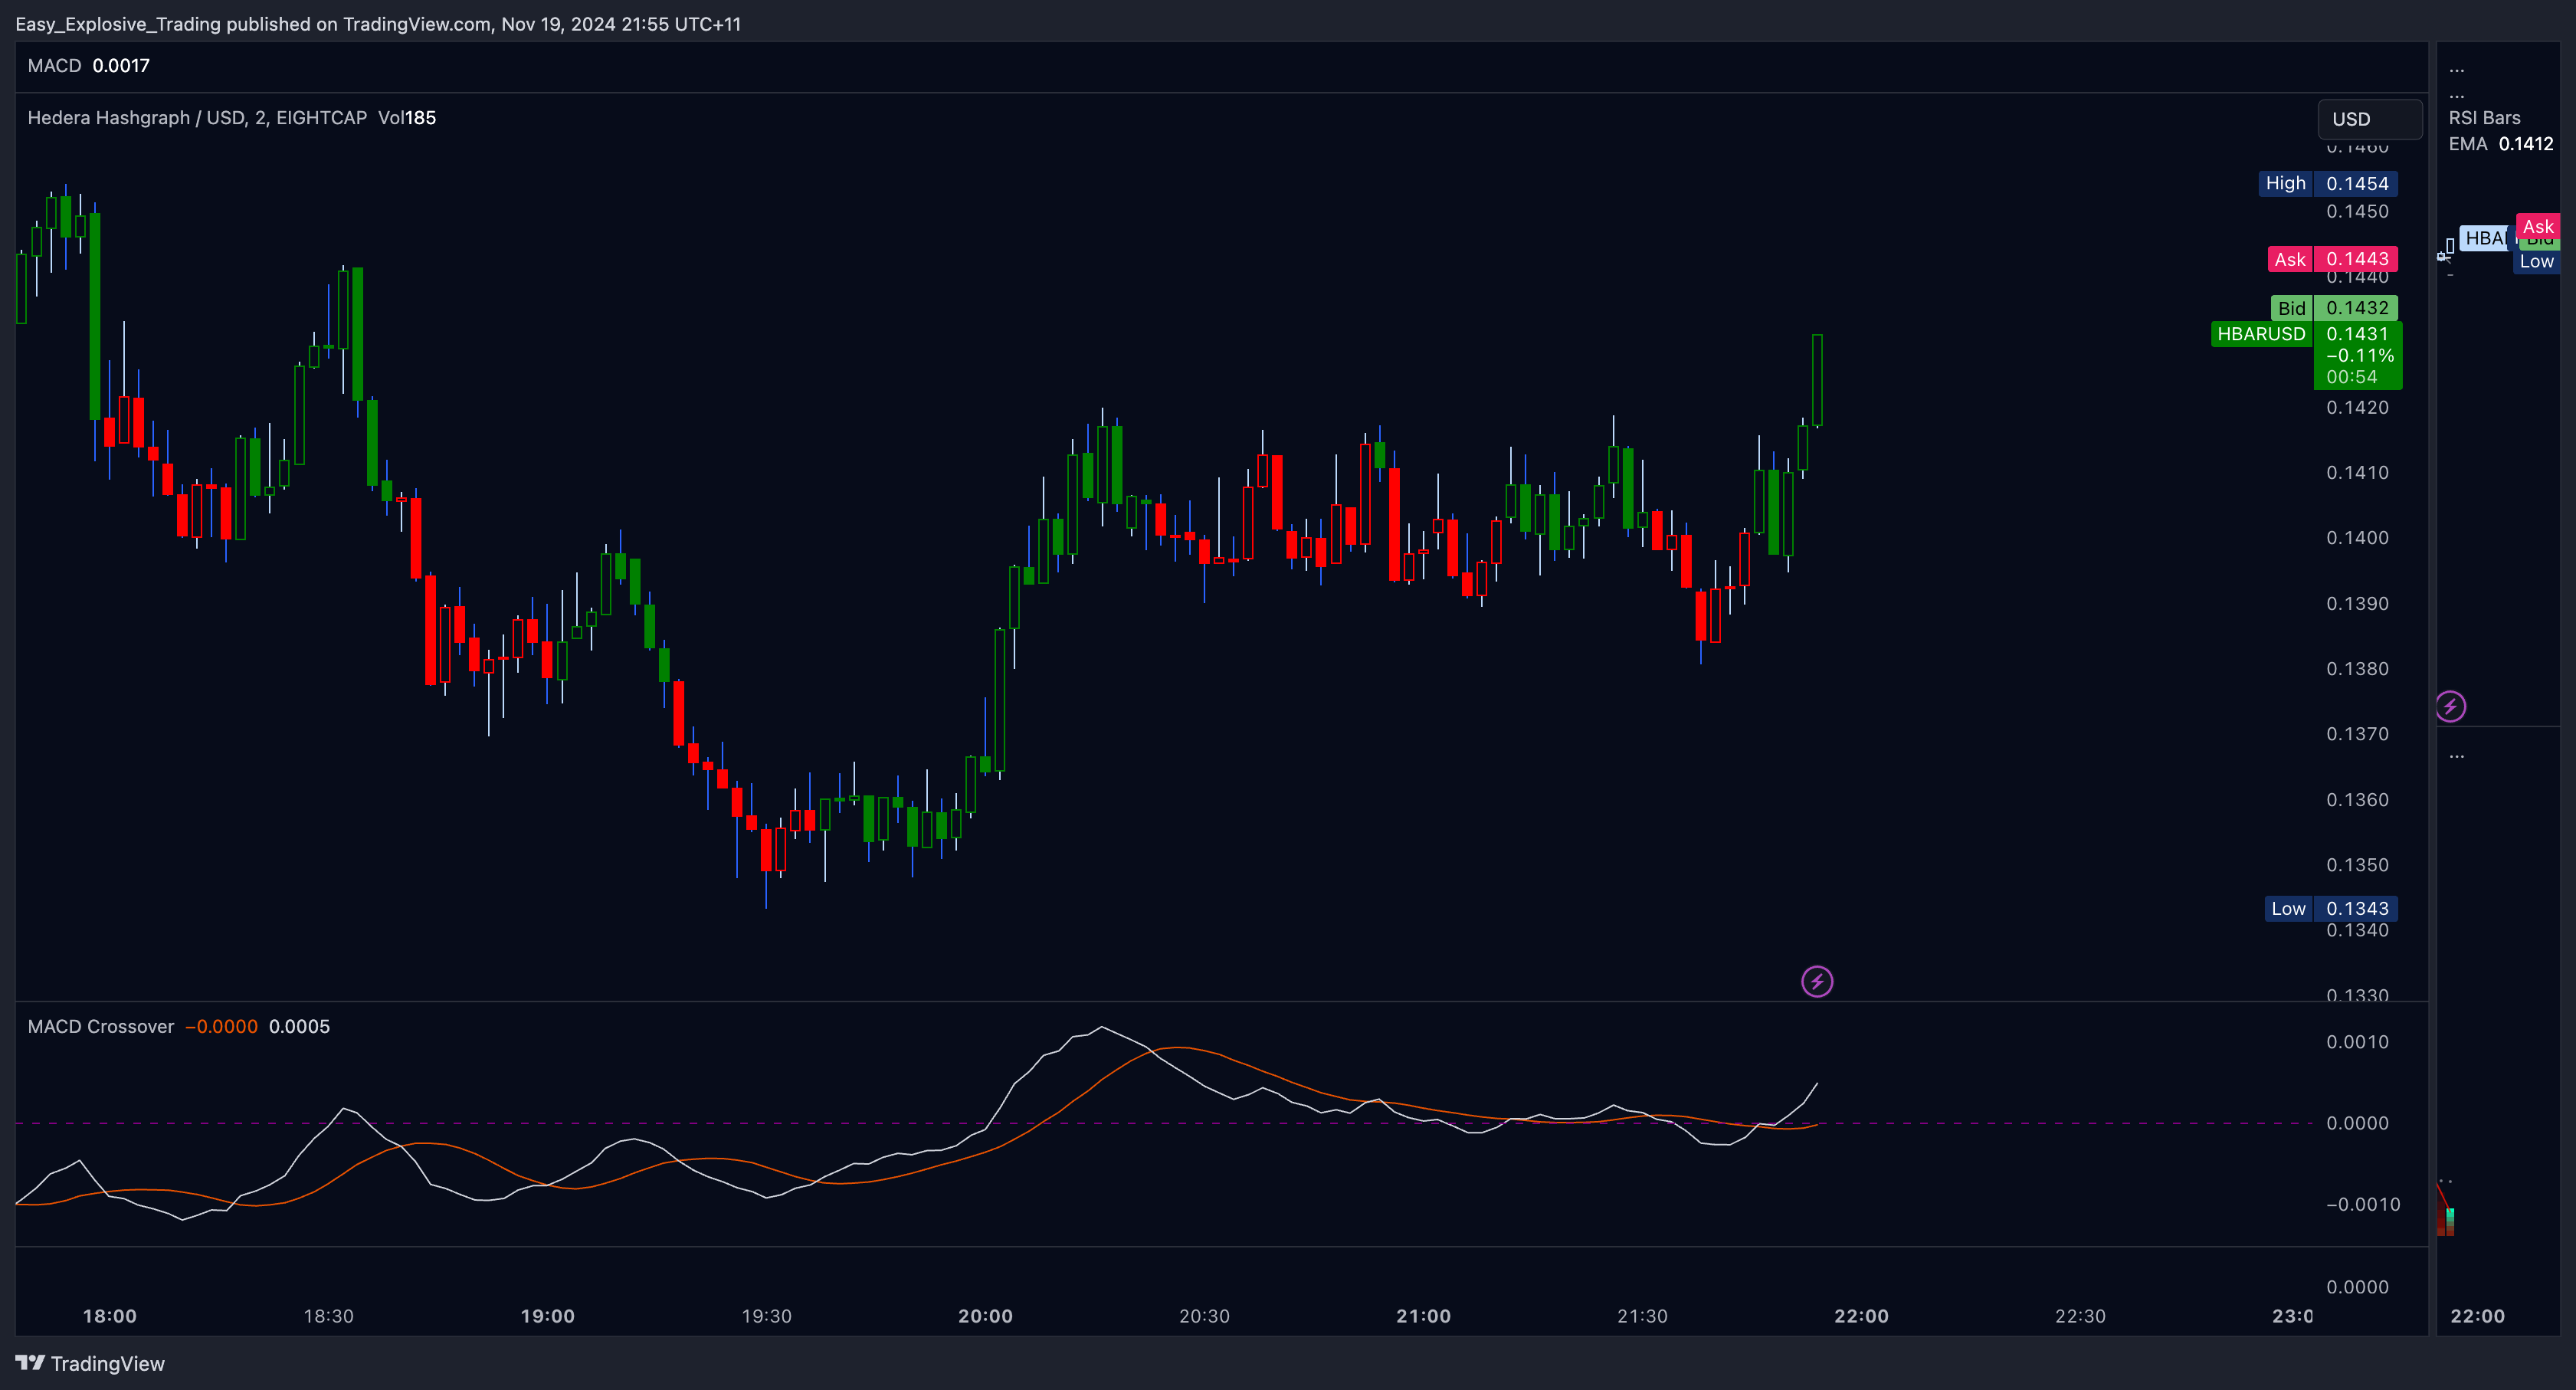Click the 22:30 time axis label

coord(2081,1316)
